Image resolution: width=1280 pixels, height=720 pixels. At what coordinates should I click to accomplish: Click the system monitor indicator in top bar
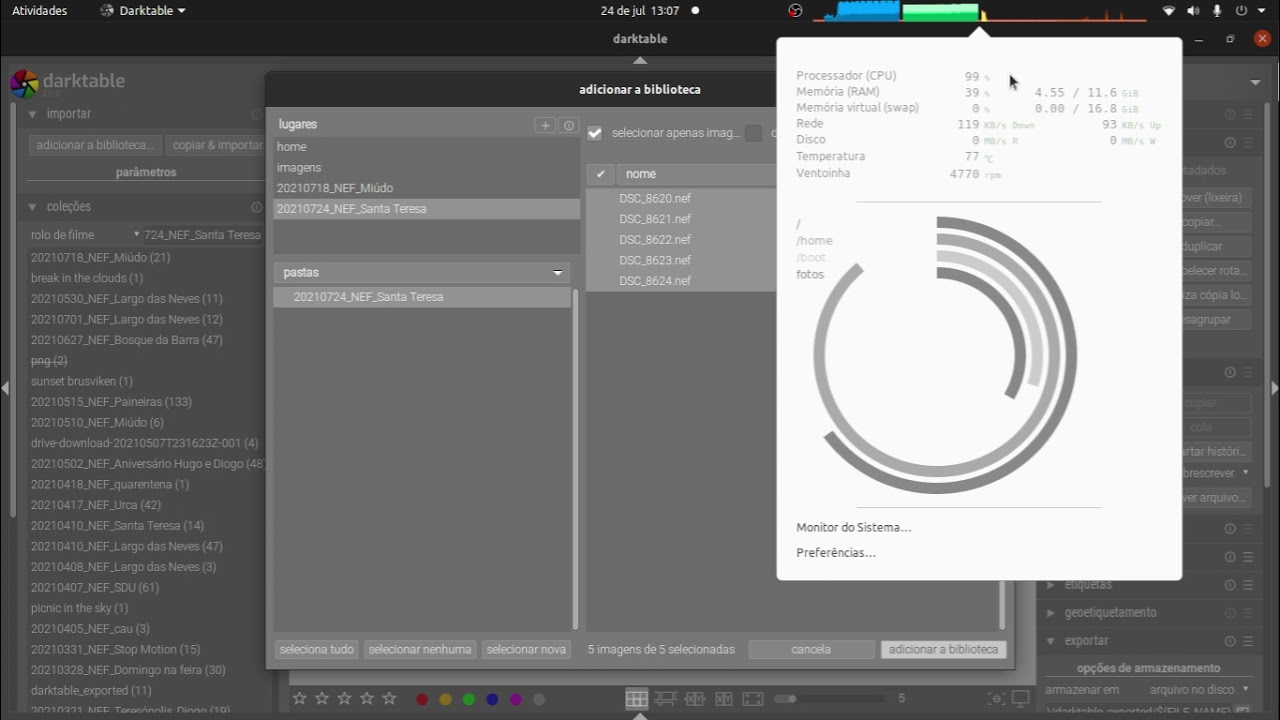978,12
